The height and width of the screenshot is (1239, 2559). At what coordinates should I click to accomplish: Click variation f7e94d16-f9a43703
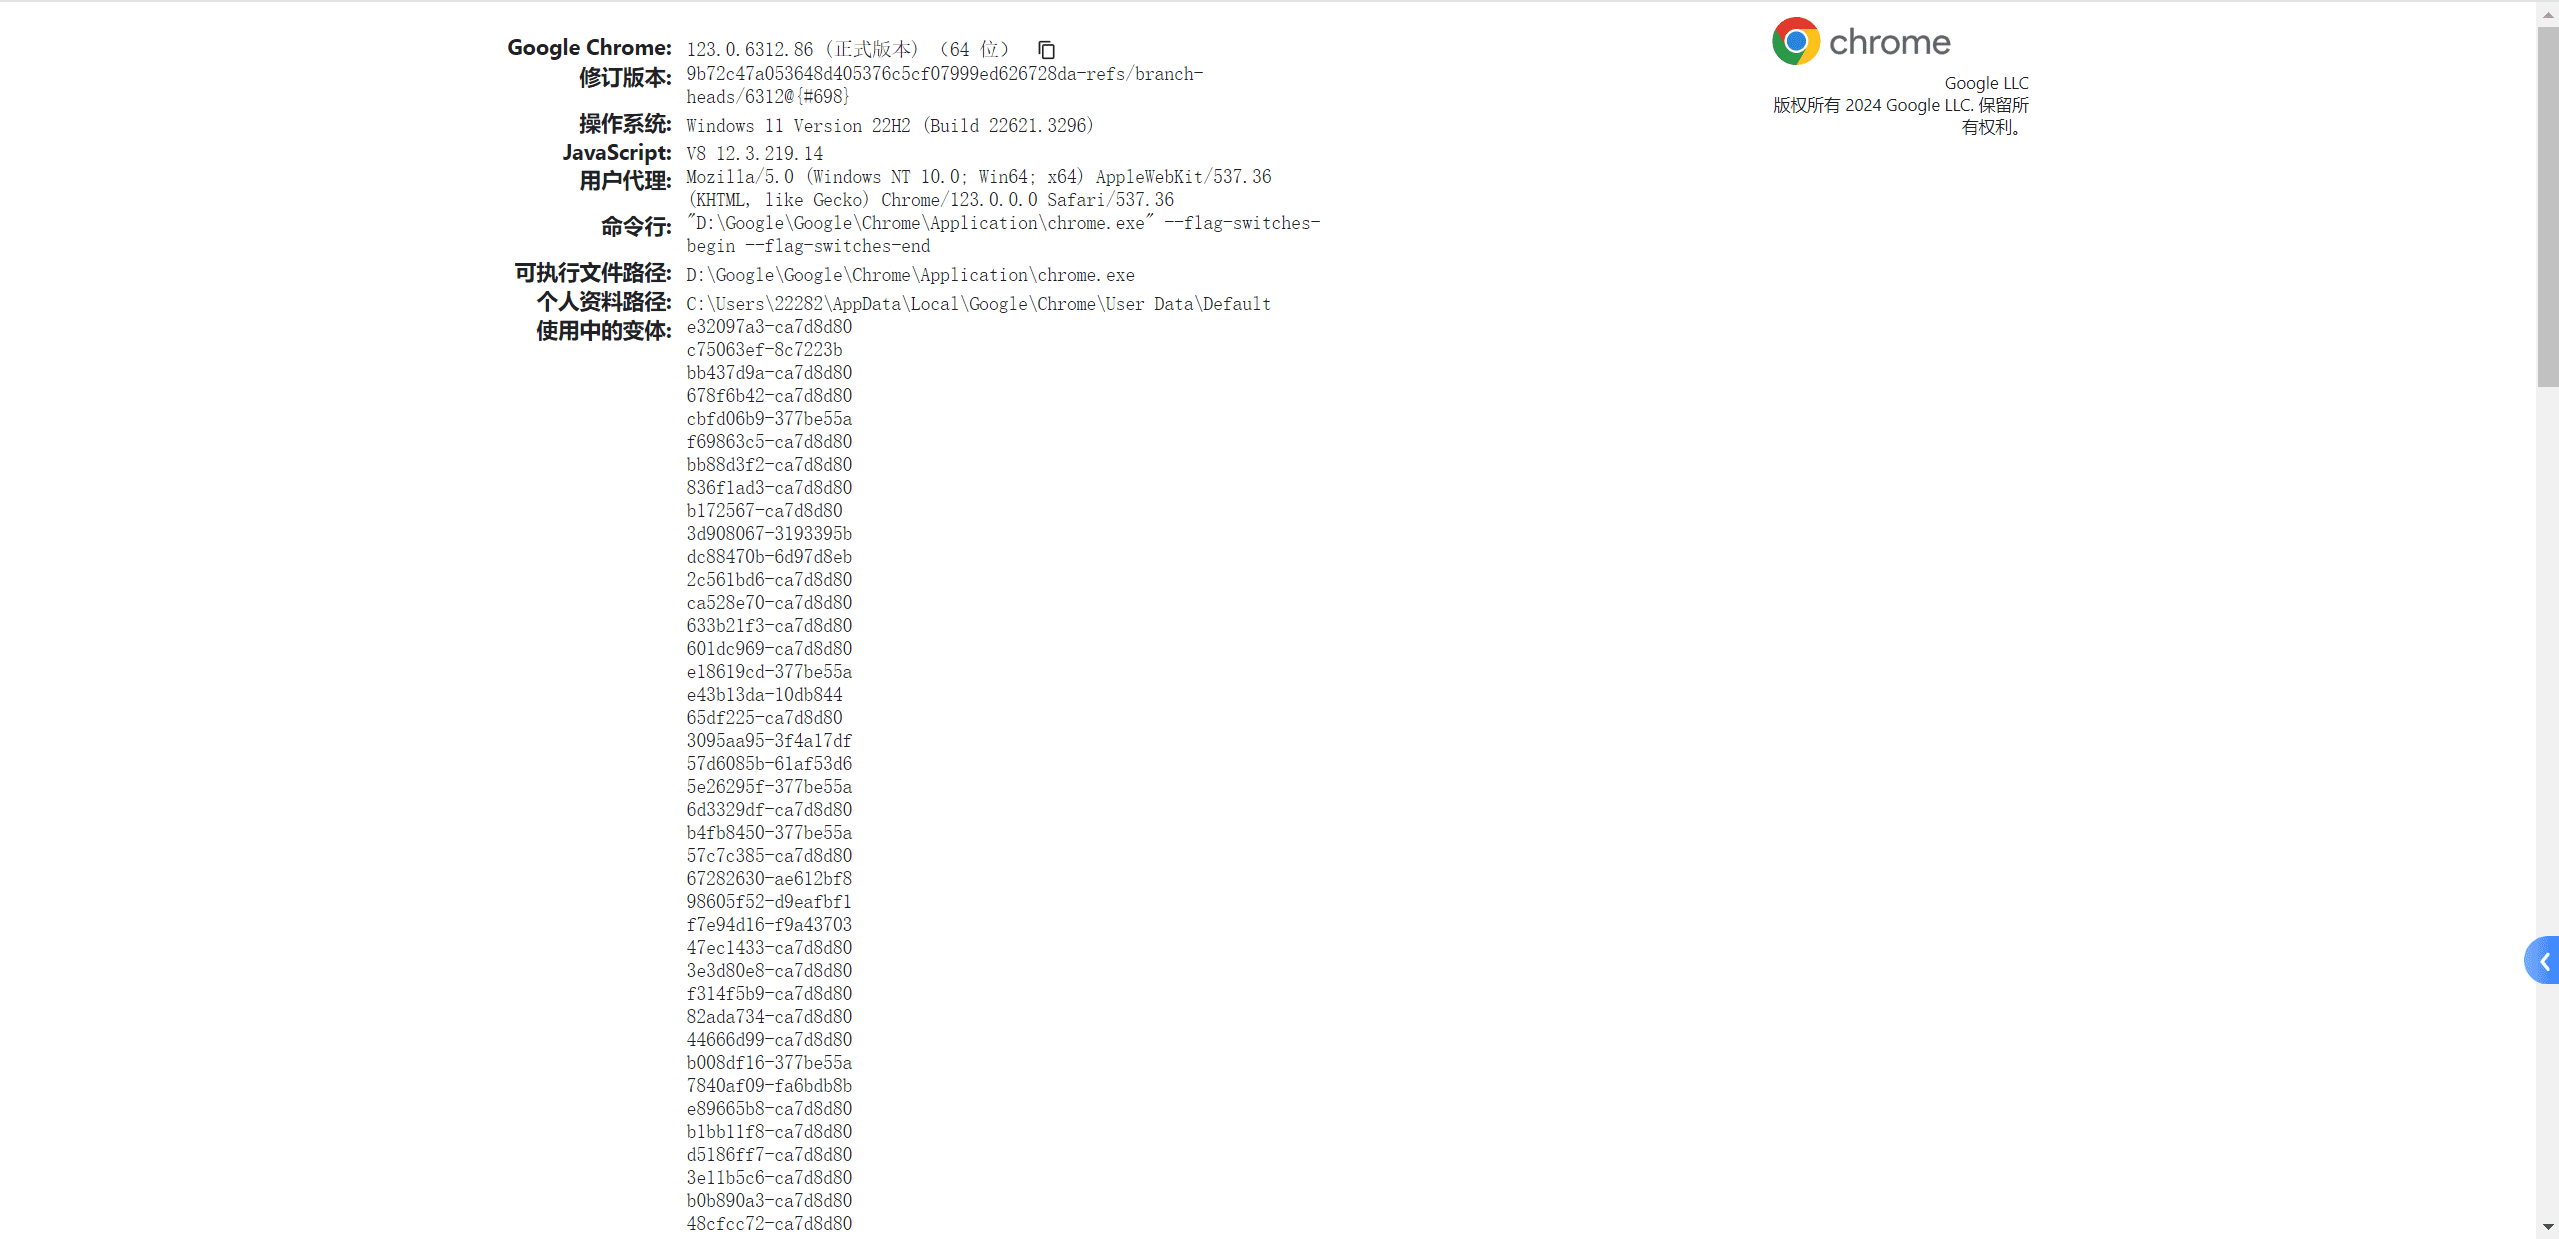(769, 925)
